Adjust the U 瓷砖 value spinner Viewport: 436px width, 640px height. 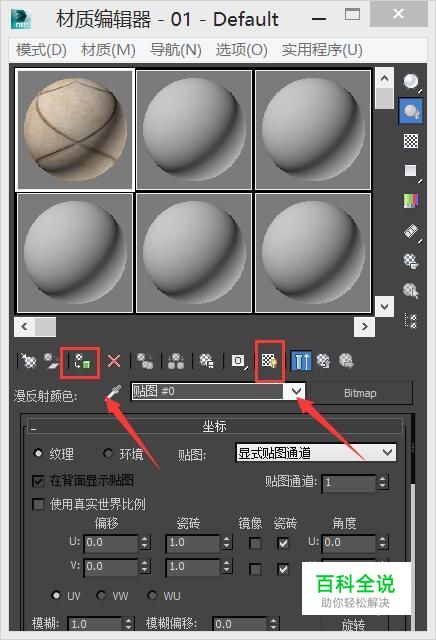coord(227,543)
